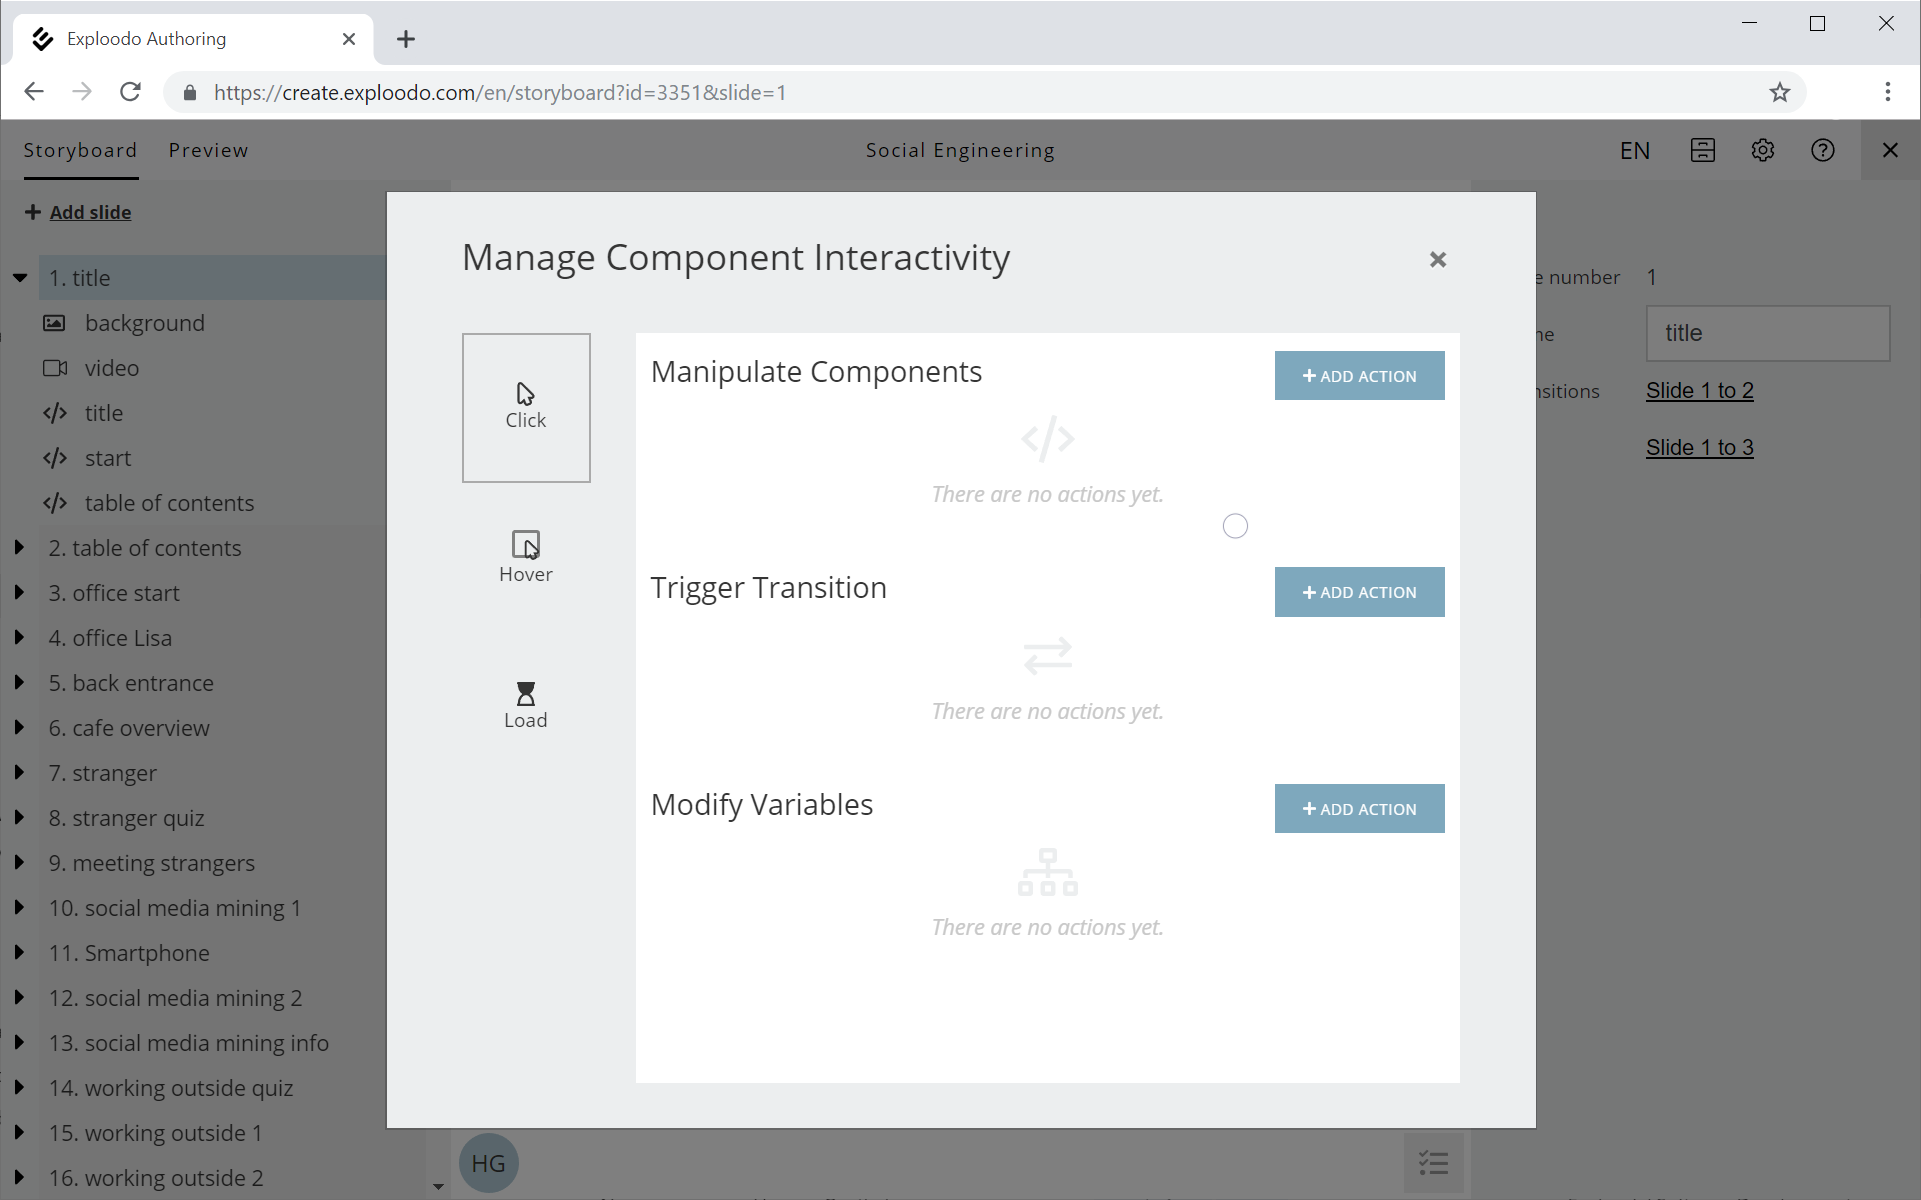Image resolution: width=1921 pixels, height=1200 pixels.
Task: Click the slide name input field
Action: [x=1767, y=333]
